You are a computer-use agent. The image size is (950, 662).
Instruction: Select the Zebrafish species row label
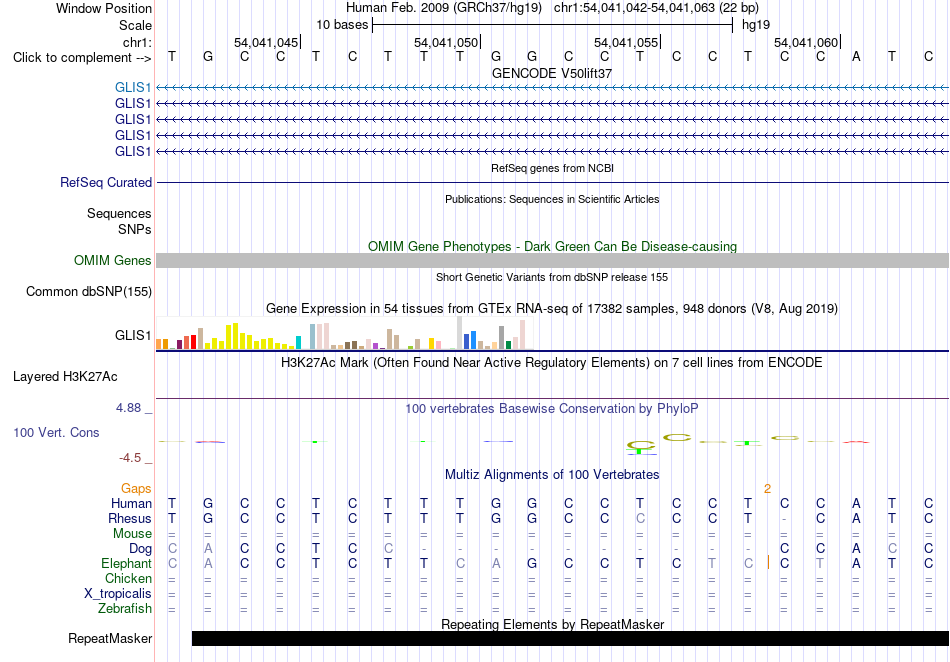click(125, 608)
